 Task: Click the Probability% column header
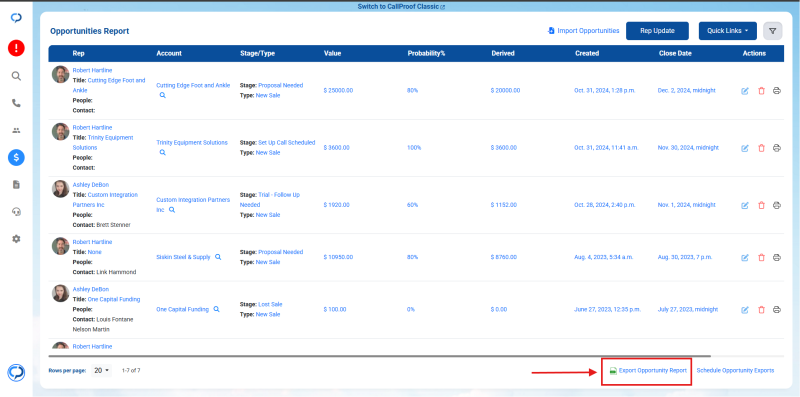click(427, 53)
